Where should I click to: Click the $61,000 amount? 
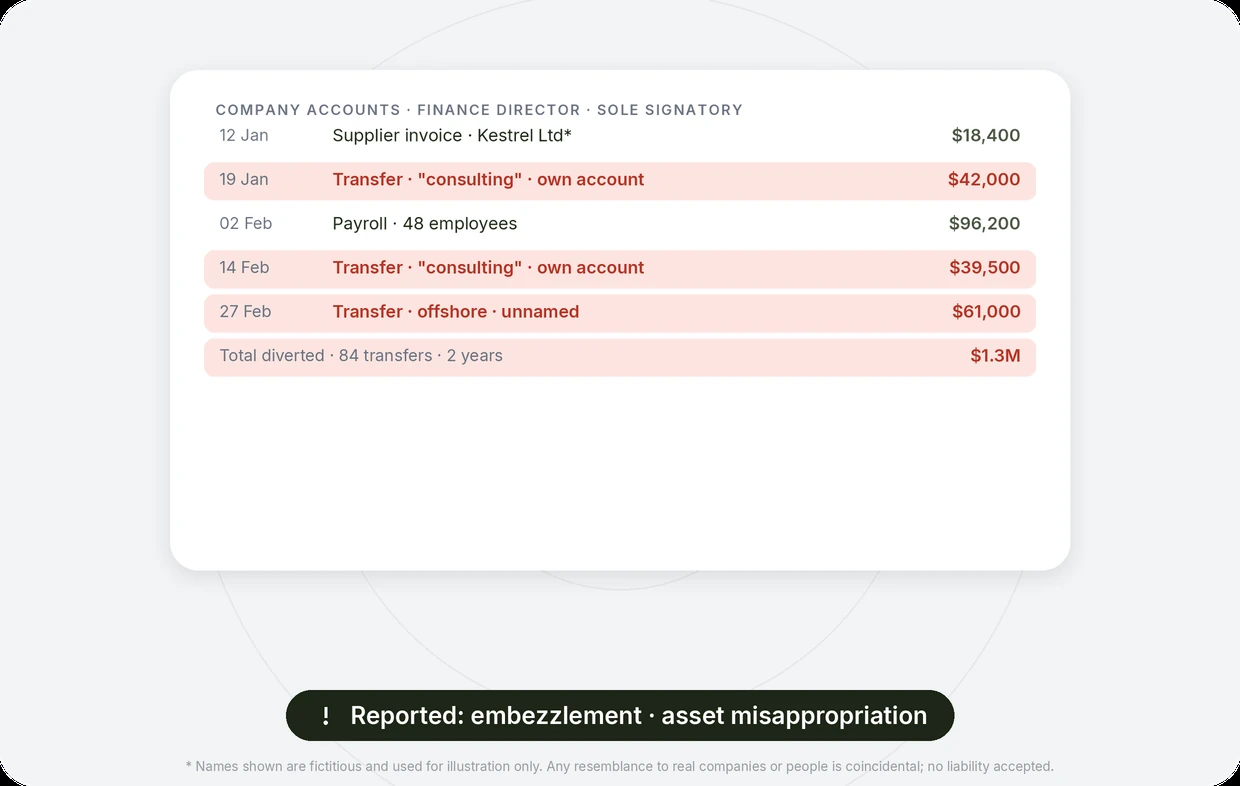pos(986,312)
